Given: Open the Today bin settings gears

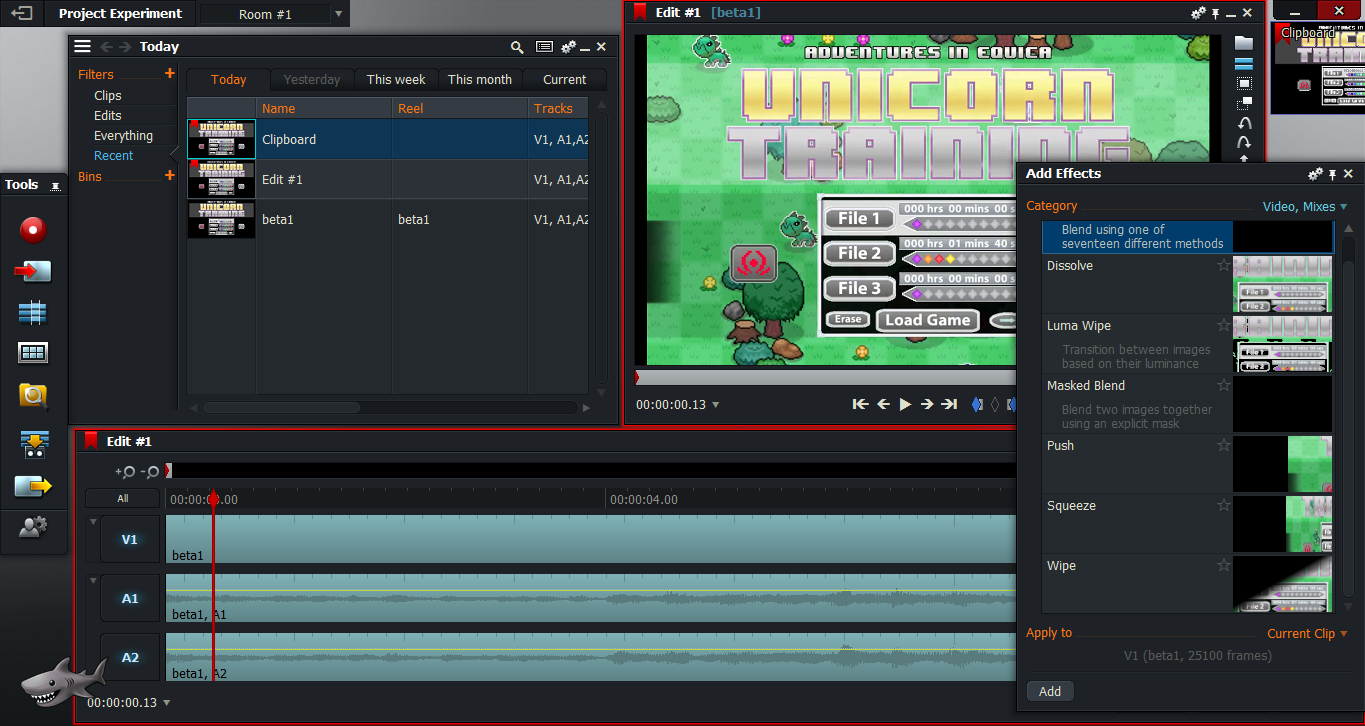Looking at the screenshot, I should [x=568, y=47].
